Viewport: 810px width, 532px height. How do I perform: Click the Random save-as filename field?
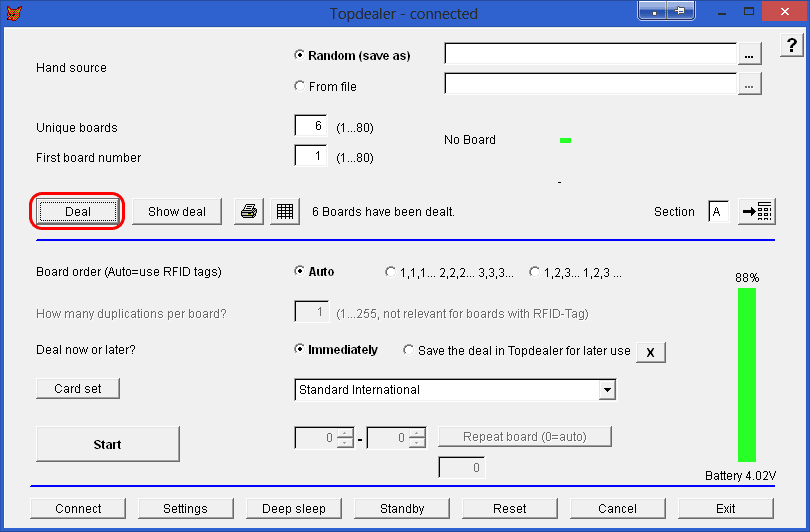(x=590, y=54)
